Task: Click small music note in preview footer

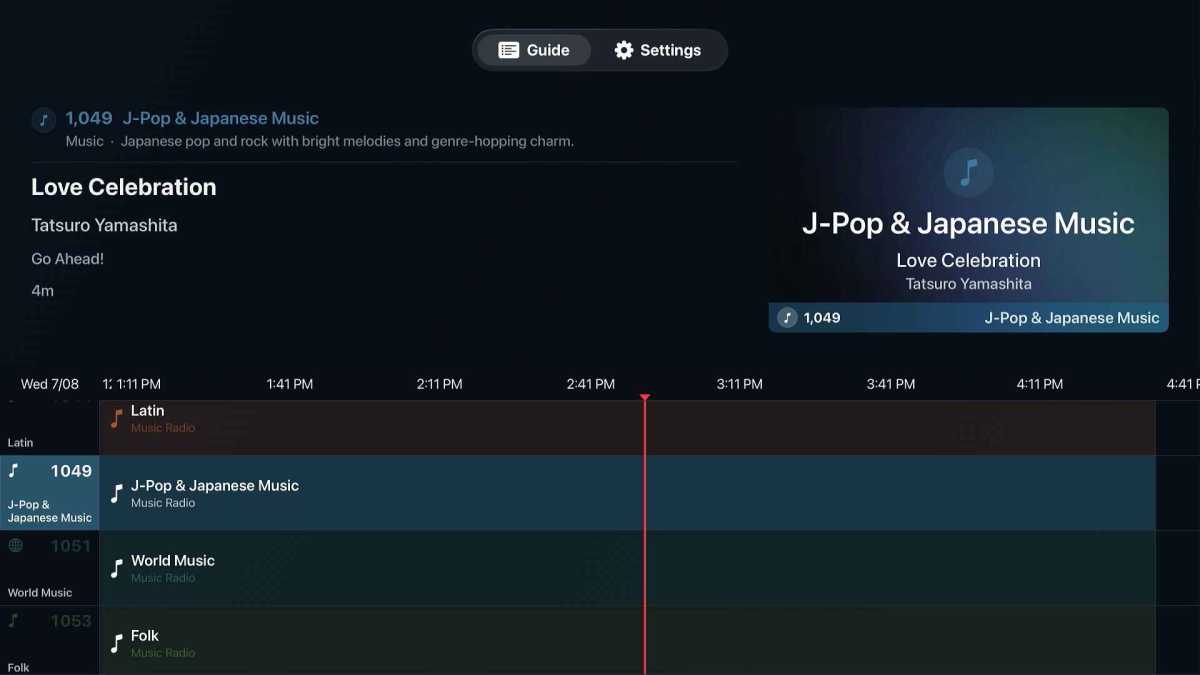Action: (x=787, y=318)
